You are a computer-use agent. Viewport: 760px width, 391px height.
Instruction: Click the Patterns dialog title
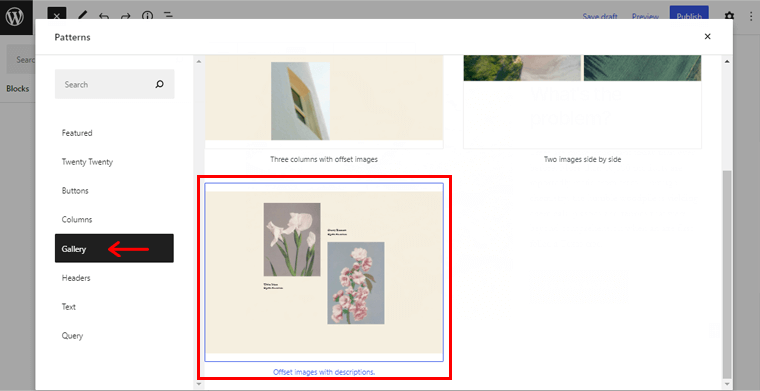[72, 37]
